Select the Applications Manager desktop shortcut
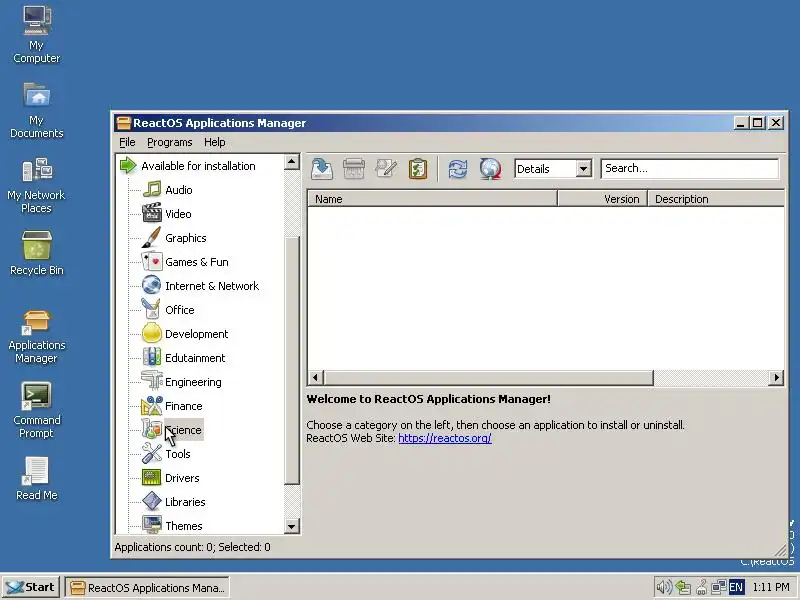Image resolution: width=800 pixels, height=600 pixels. [37, 336]
